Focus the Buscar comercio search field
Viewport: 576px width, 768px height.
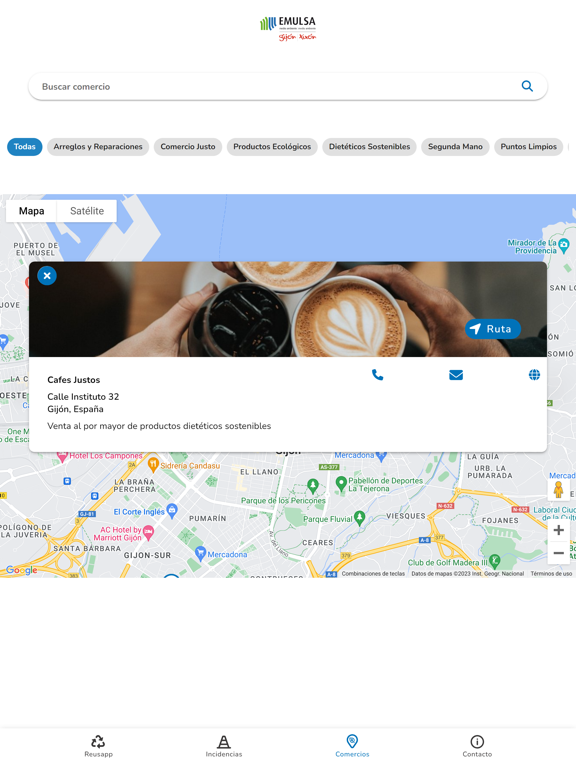coord(288,87)
